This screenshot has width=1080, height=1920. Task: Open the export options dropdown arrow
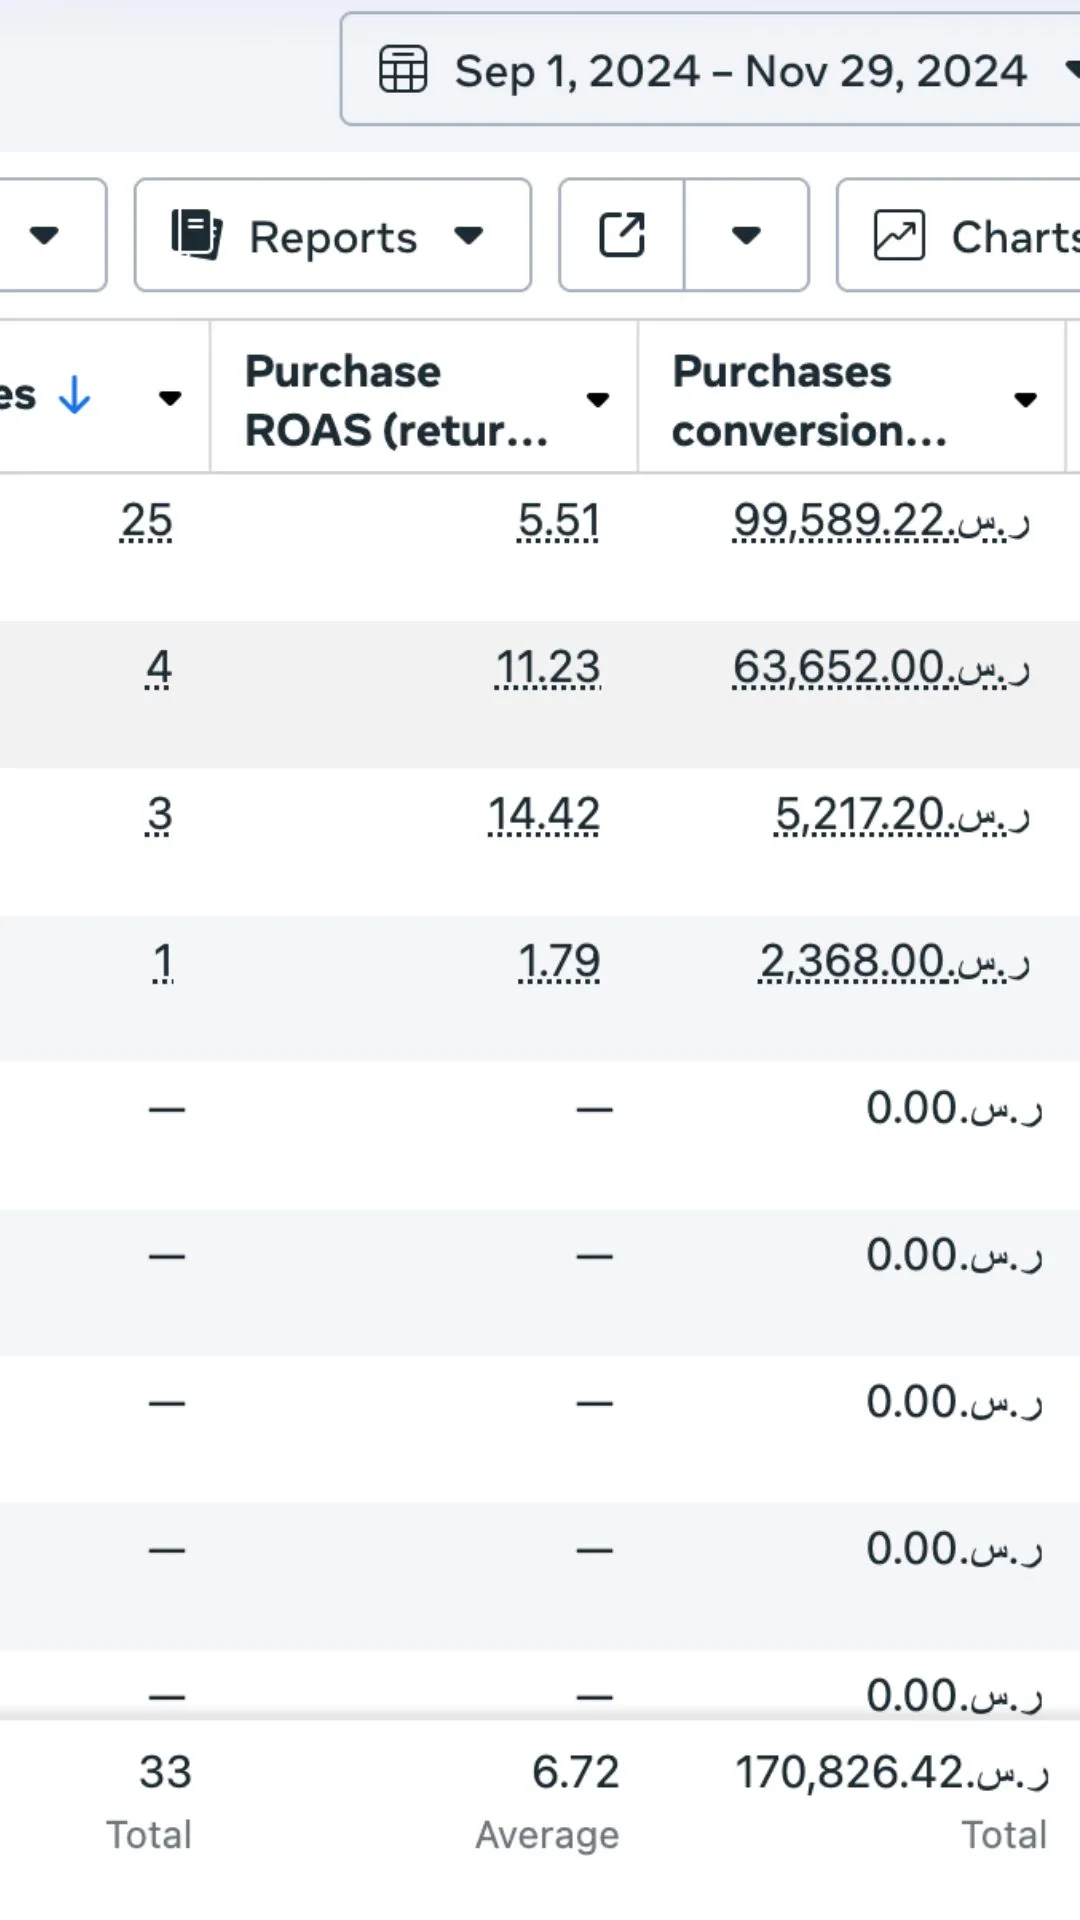click(x=746, y=235)
